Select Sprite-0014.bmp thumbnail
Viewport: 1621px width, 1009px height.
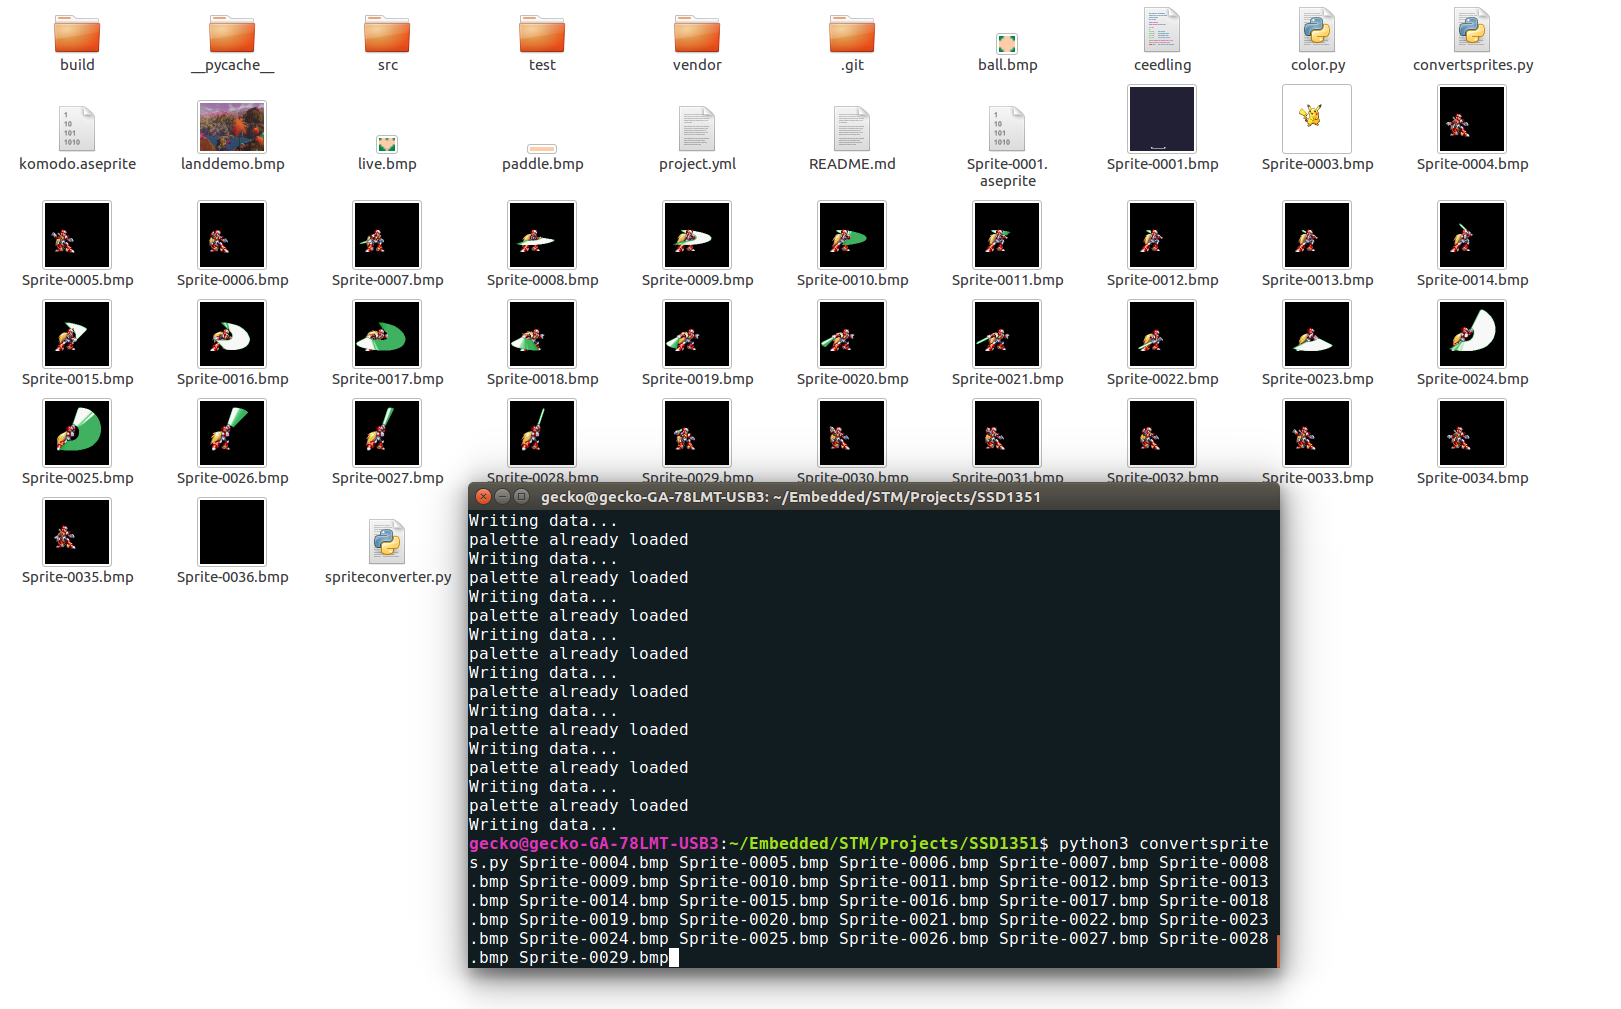pos(1472,235)
